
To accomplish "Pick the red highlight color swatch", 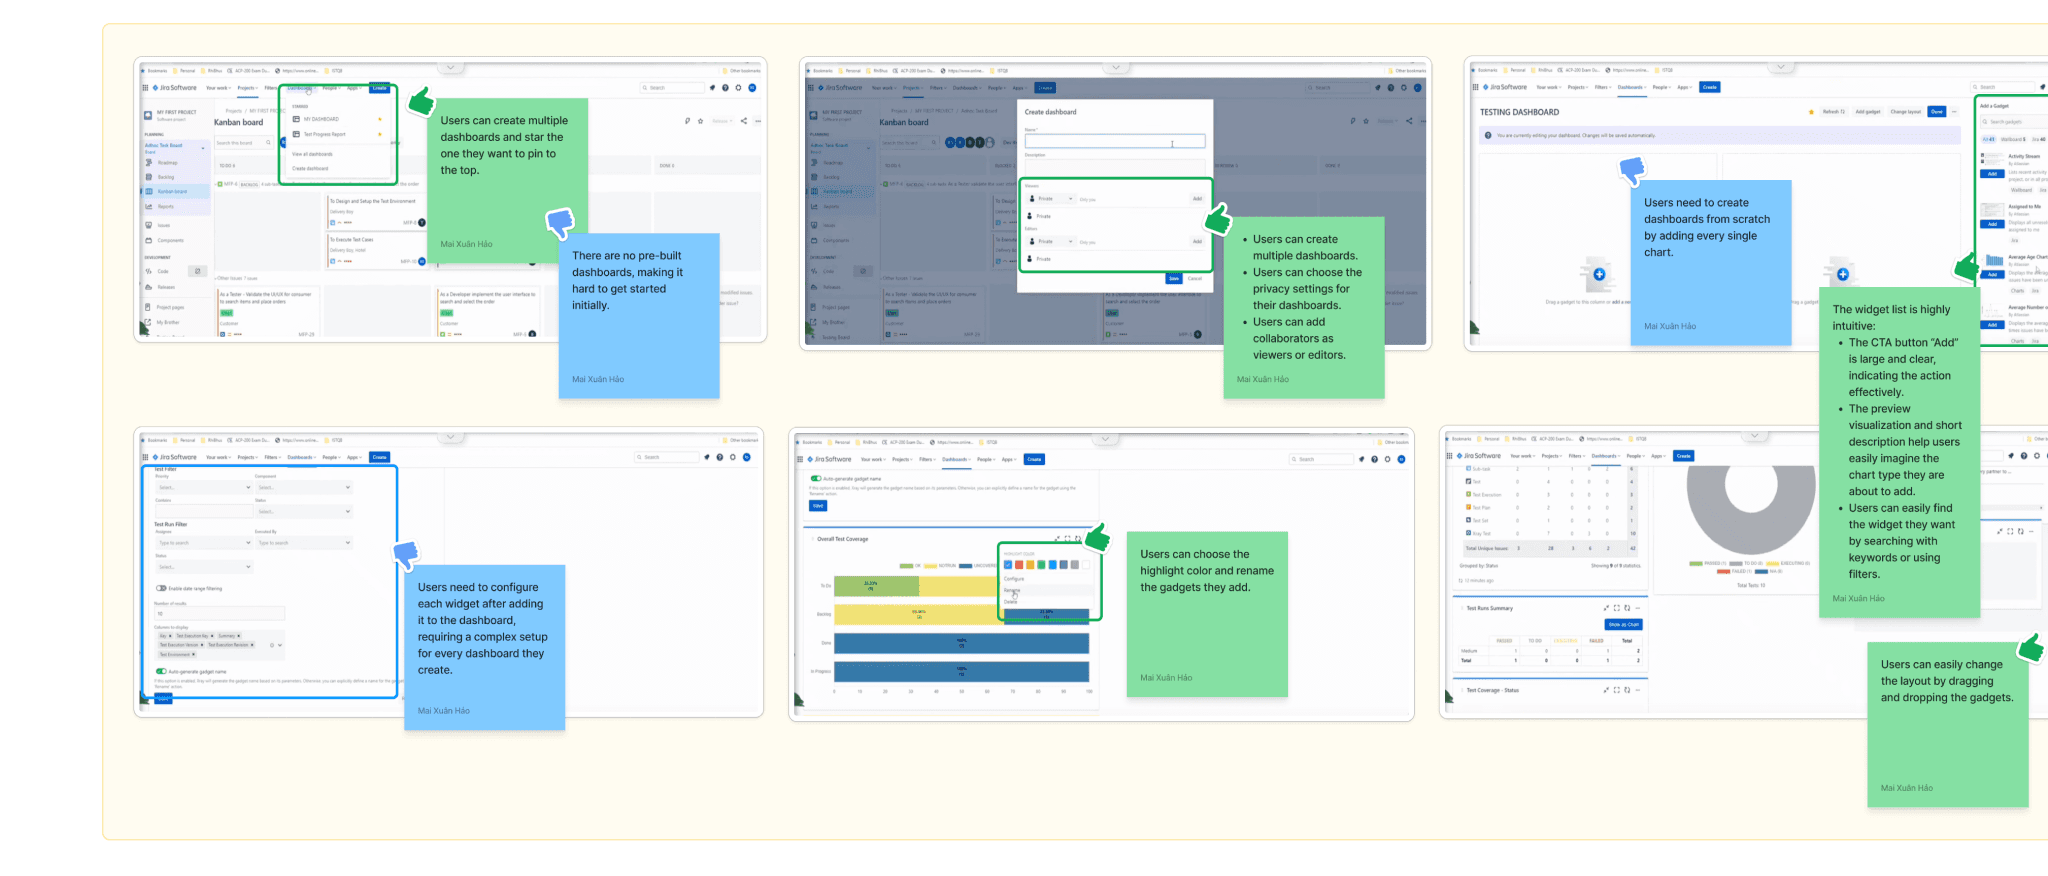I will [x=1019, y=565].
